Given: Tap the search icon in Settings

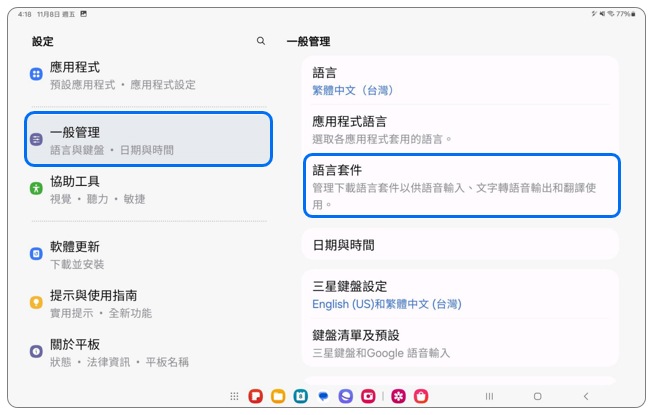Looking at the screenshot, I should tap(261, 41).
